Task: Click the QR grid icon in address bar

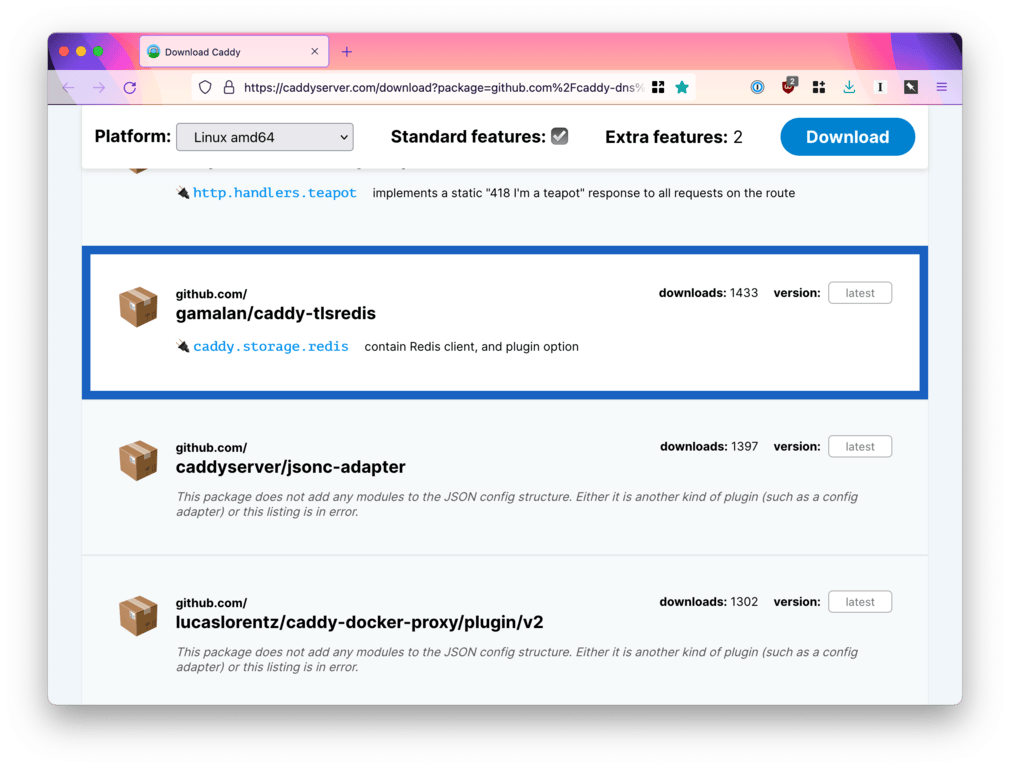Action: tap(658, 88)
